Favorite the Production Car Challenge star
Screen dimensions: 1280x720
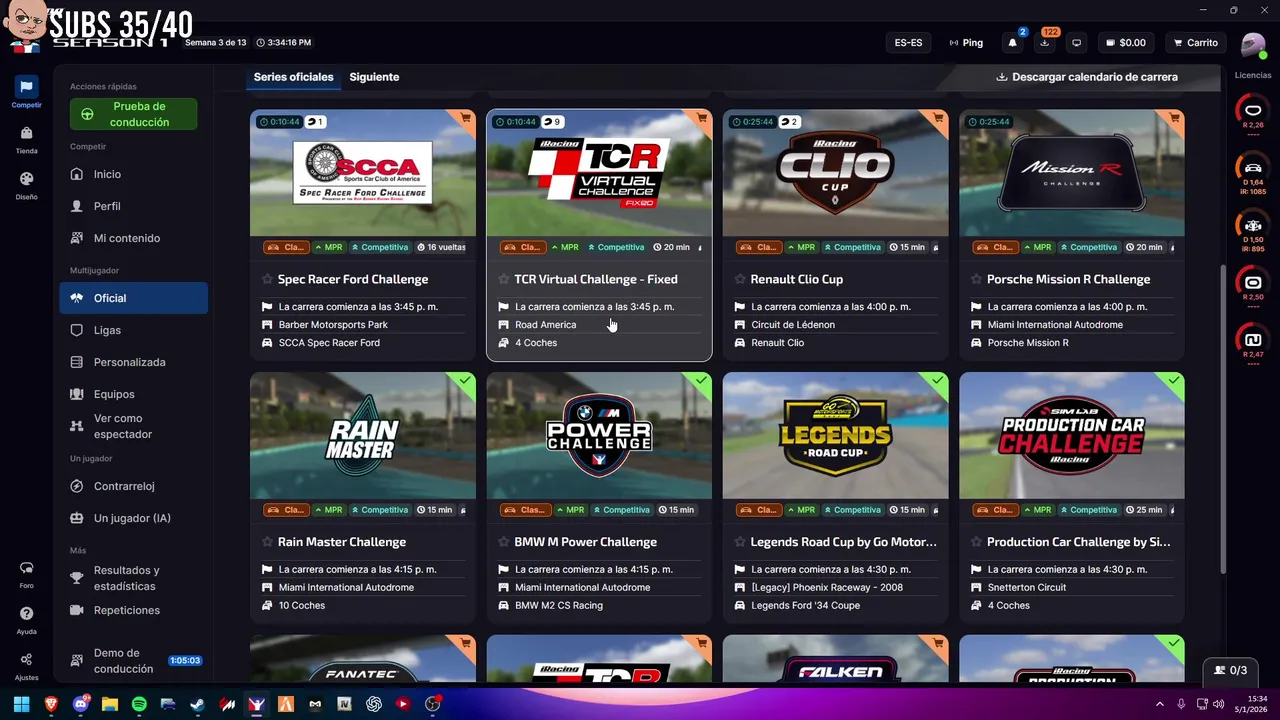[976, 542]
